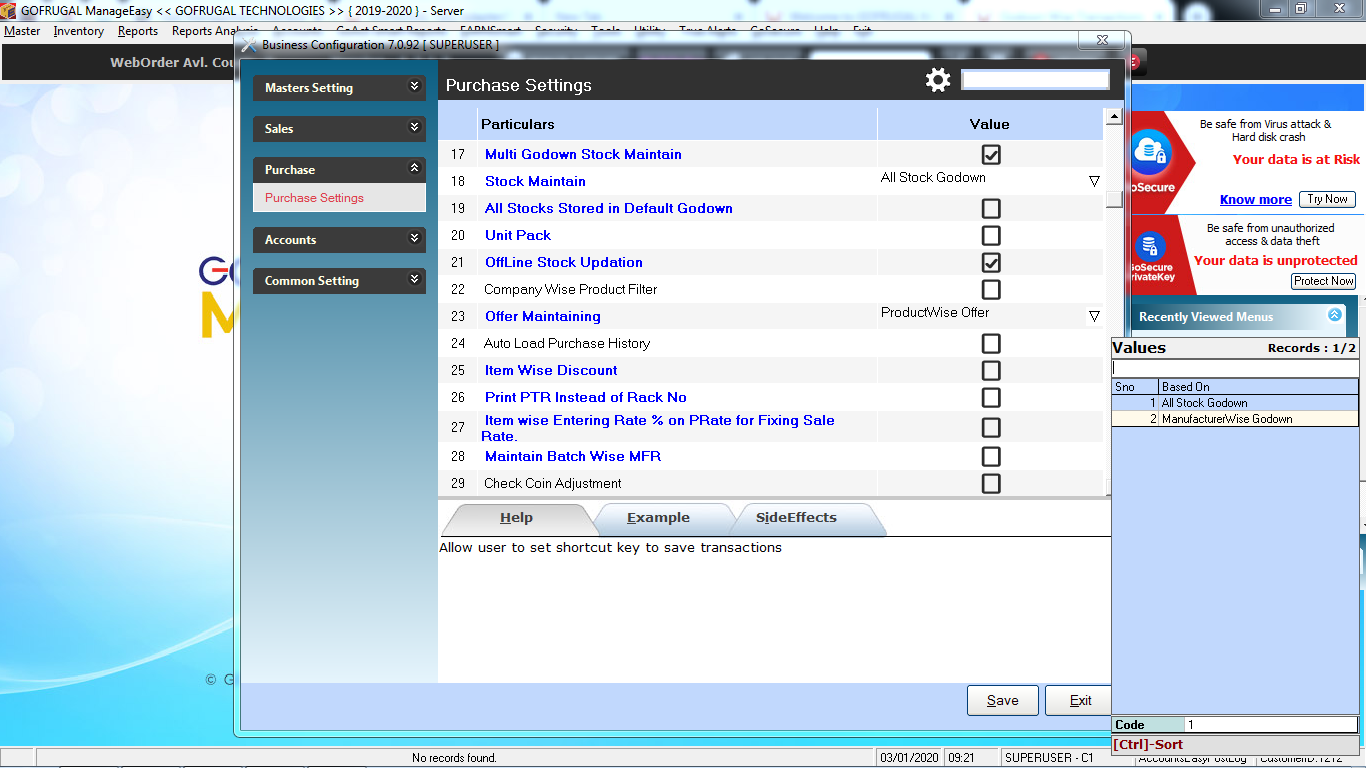Focus the Values filter text box

pos(1235,368)
